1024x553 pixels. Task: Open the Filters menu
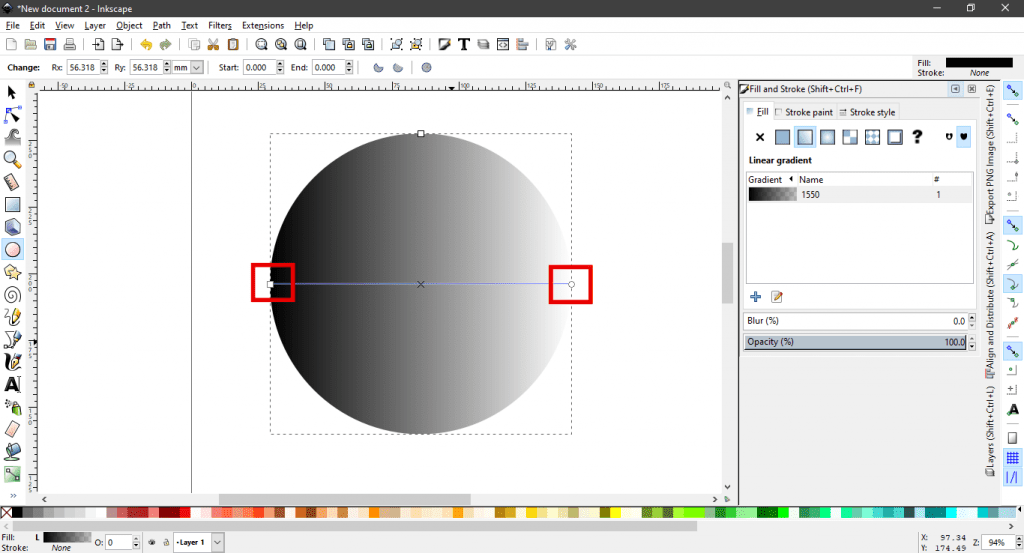[x=220, y=25]
